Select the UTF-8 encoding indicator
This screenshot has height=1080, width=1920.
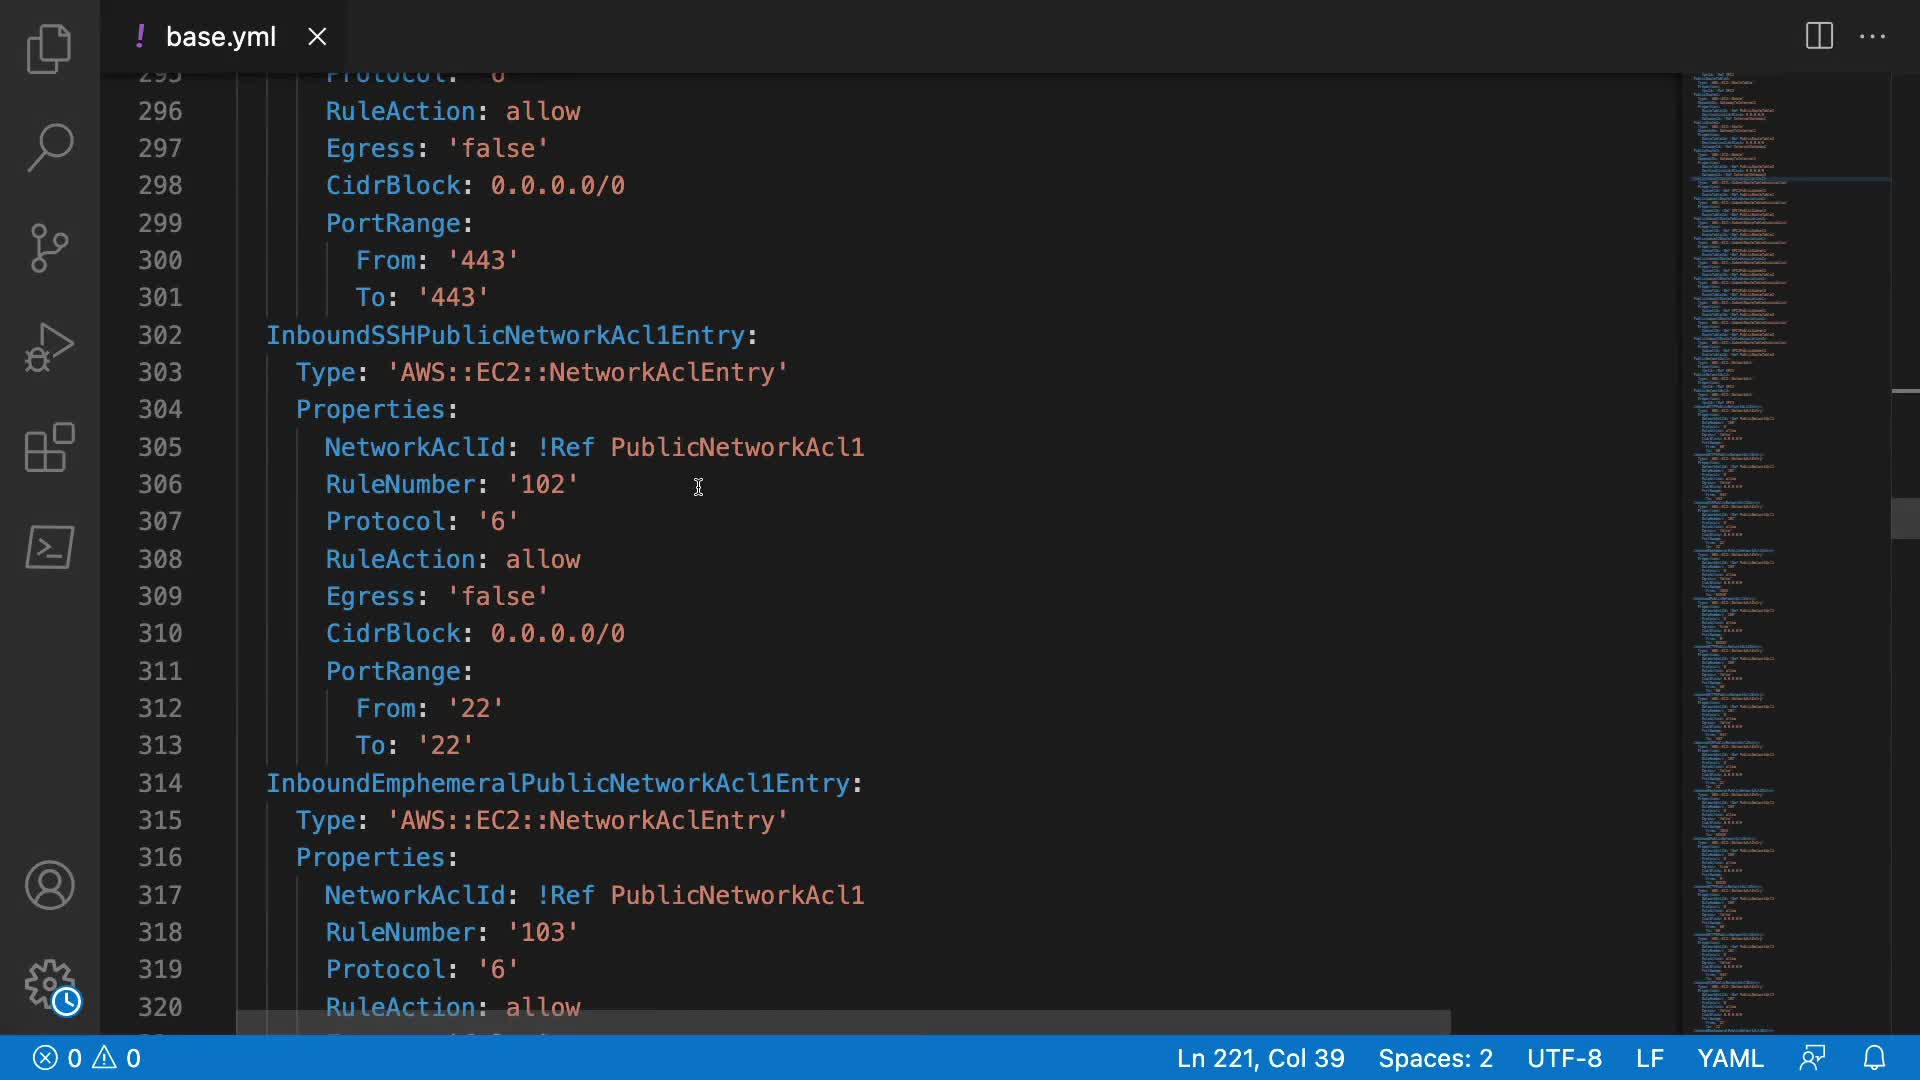(1564, 1058)
